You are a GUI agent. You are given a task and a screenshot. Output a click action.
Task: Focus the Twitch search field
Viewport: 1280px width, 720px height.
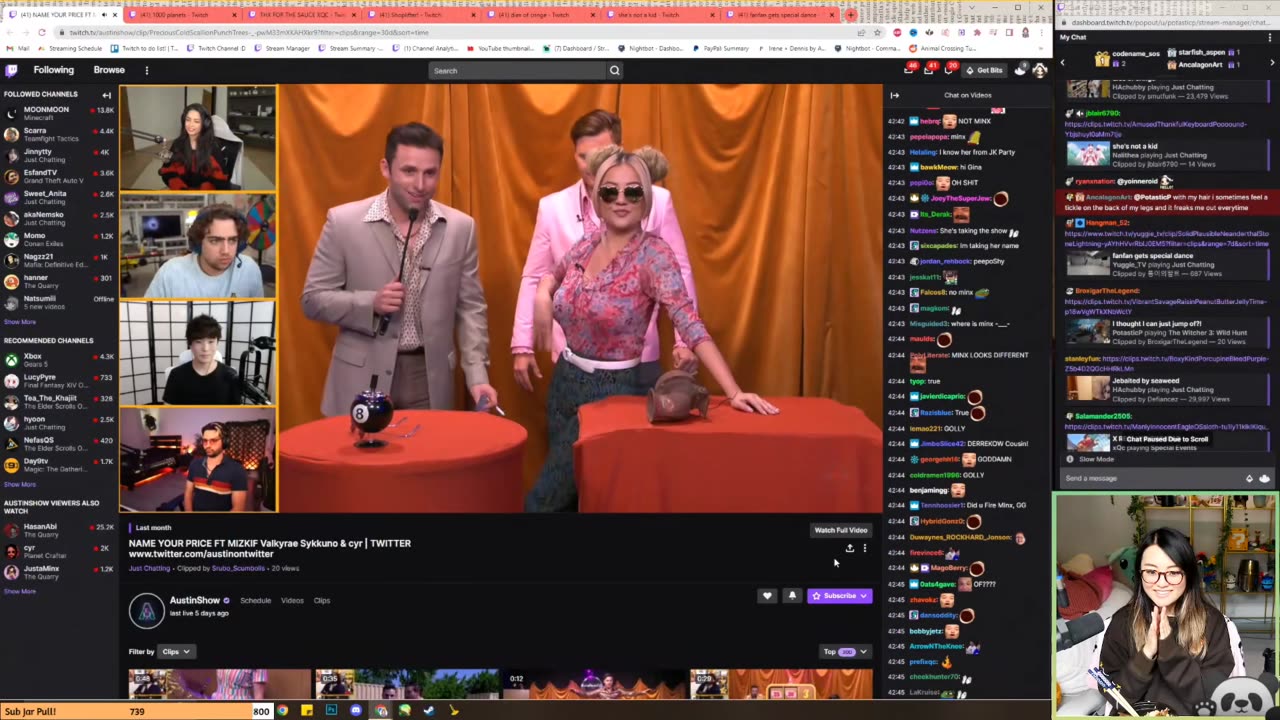(x=518, y=70)
